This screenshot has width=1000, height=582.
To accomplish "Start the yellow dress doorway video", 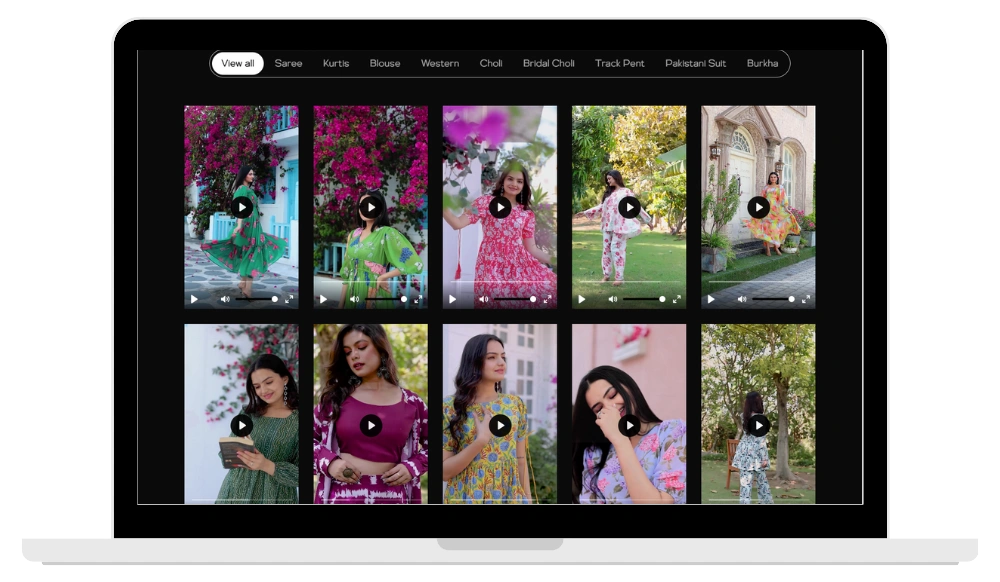I will click(758, 207).
